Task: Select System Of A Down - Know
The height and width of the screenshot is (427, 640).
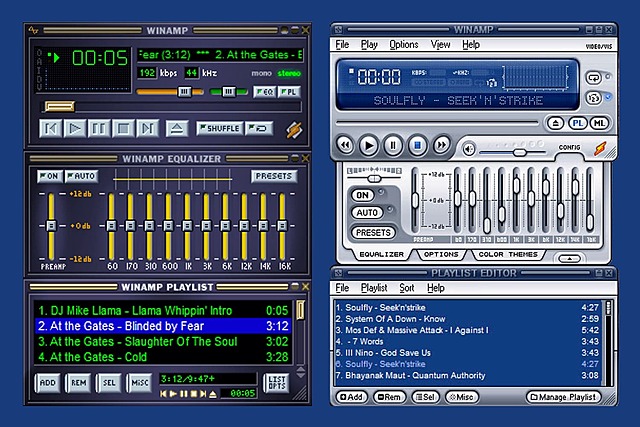Action: [x=467, y=319]
